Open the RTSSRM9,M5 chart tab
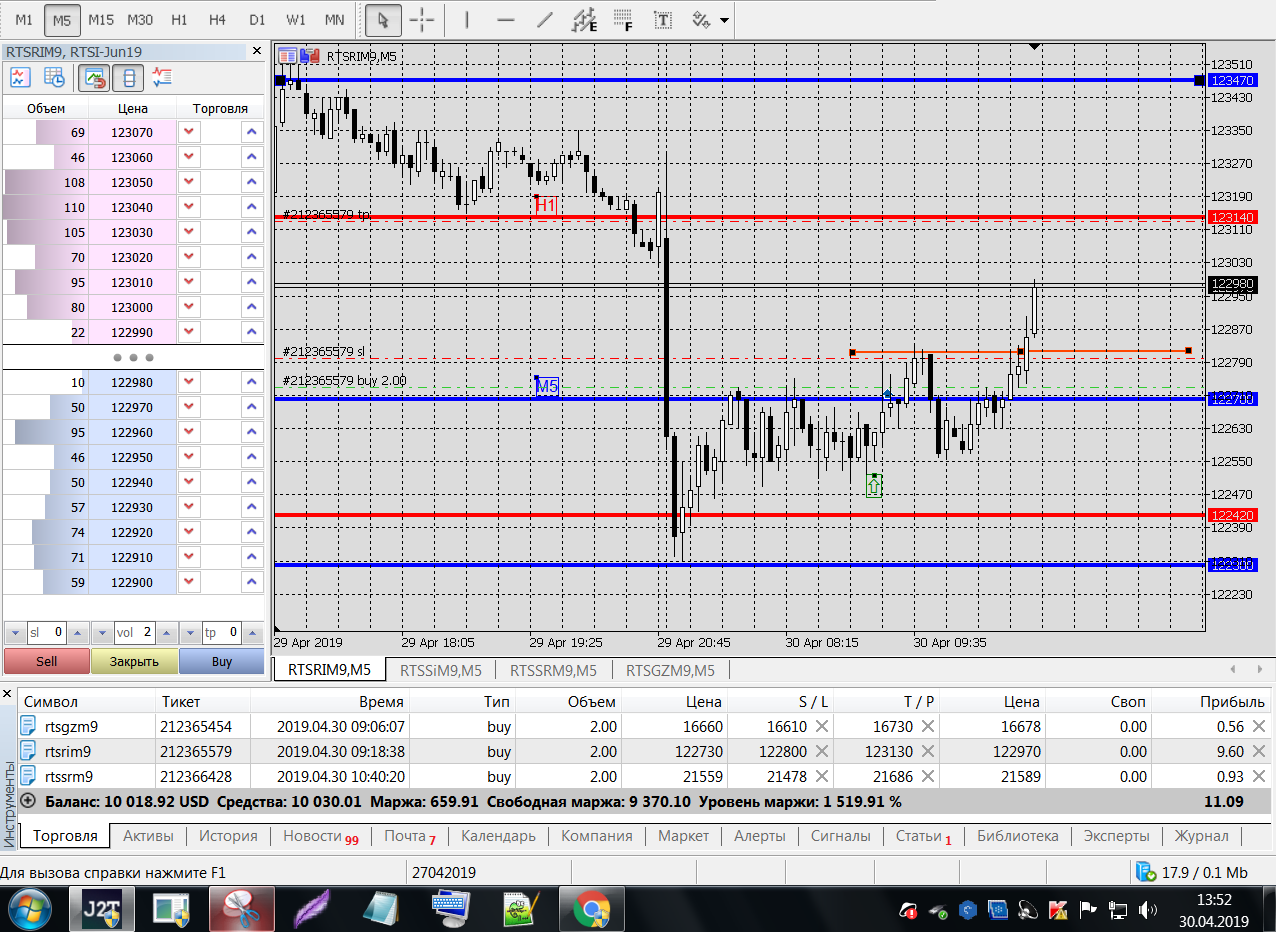This screenshot has width=1276, height=932. pos(553,670)
